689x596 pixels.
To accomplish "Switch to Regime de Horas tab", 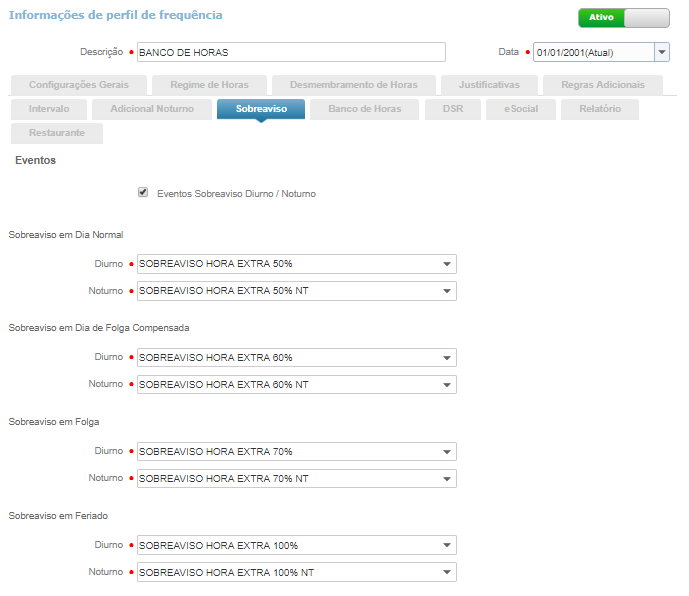I will (209, 85).
